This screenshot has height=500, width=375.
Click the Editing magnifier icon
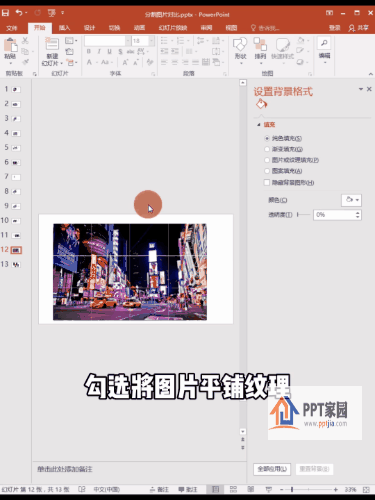[x=324, y=44]
